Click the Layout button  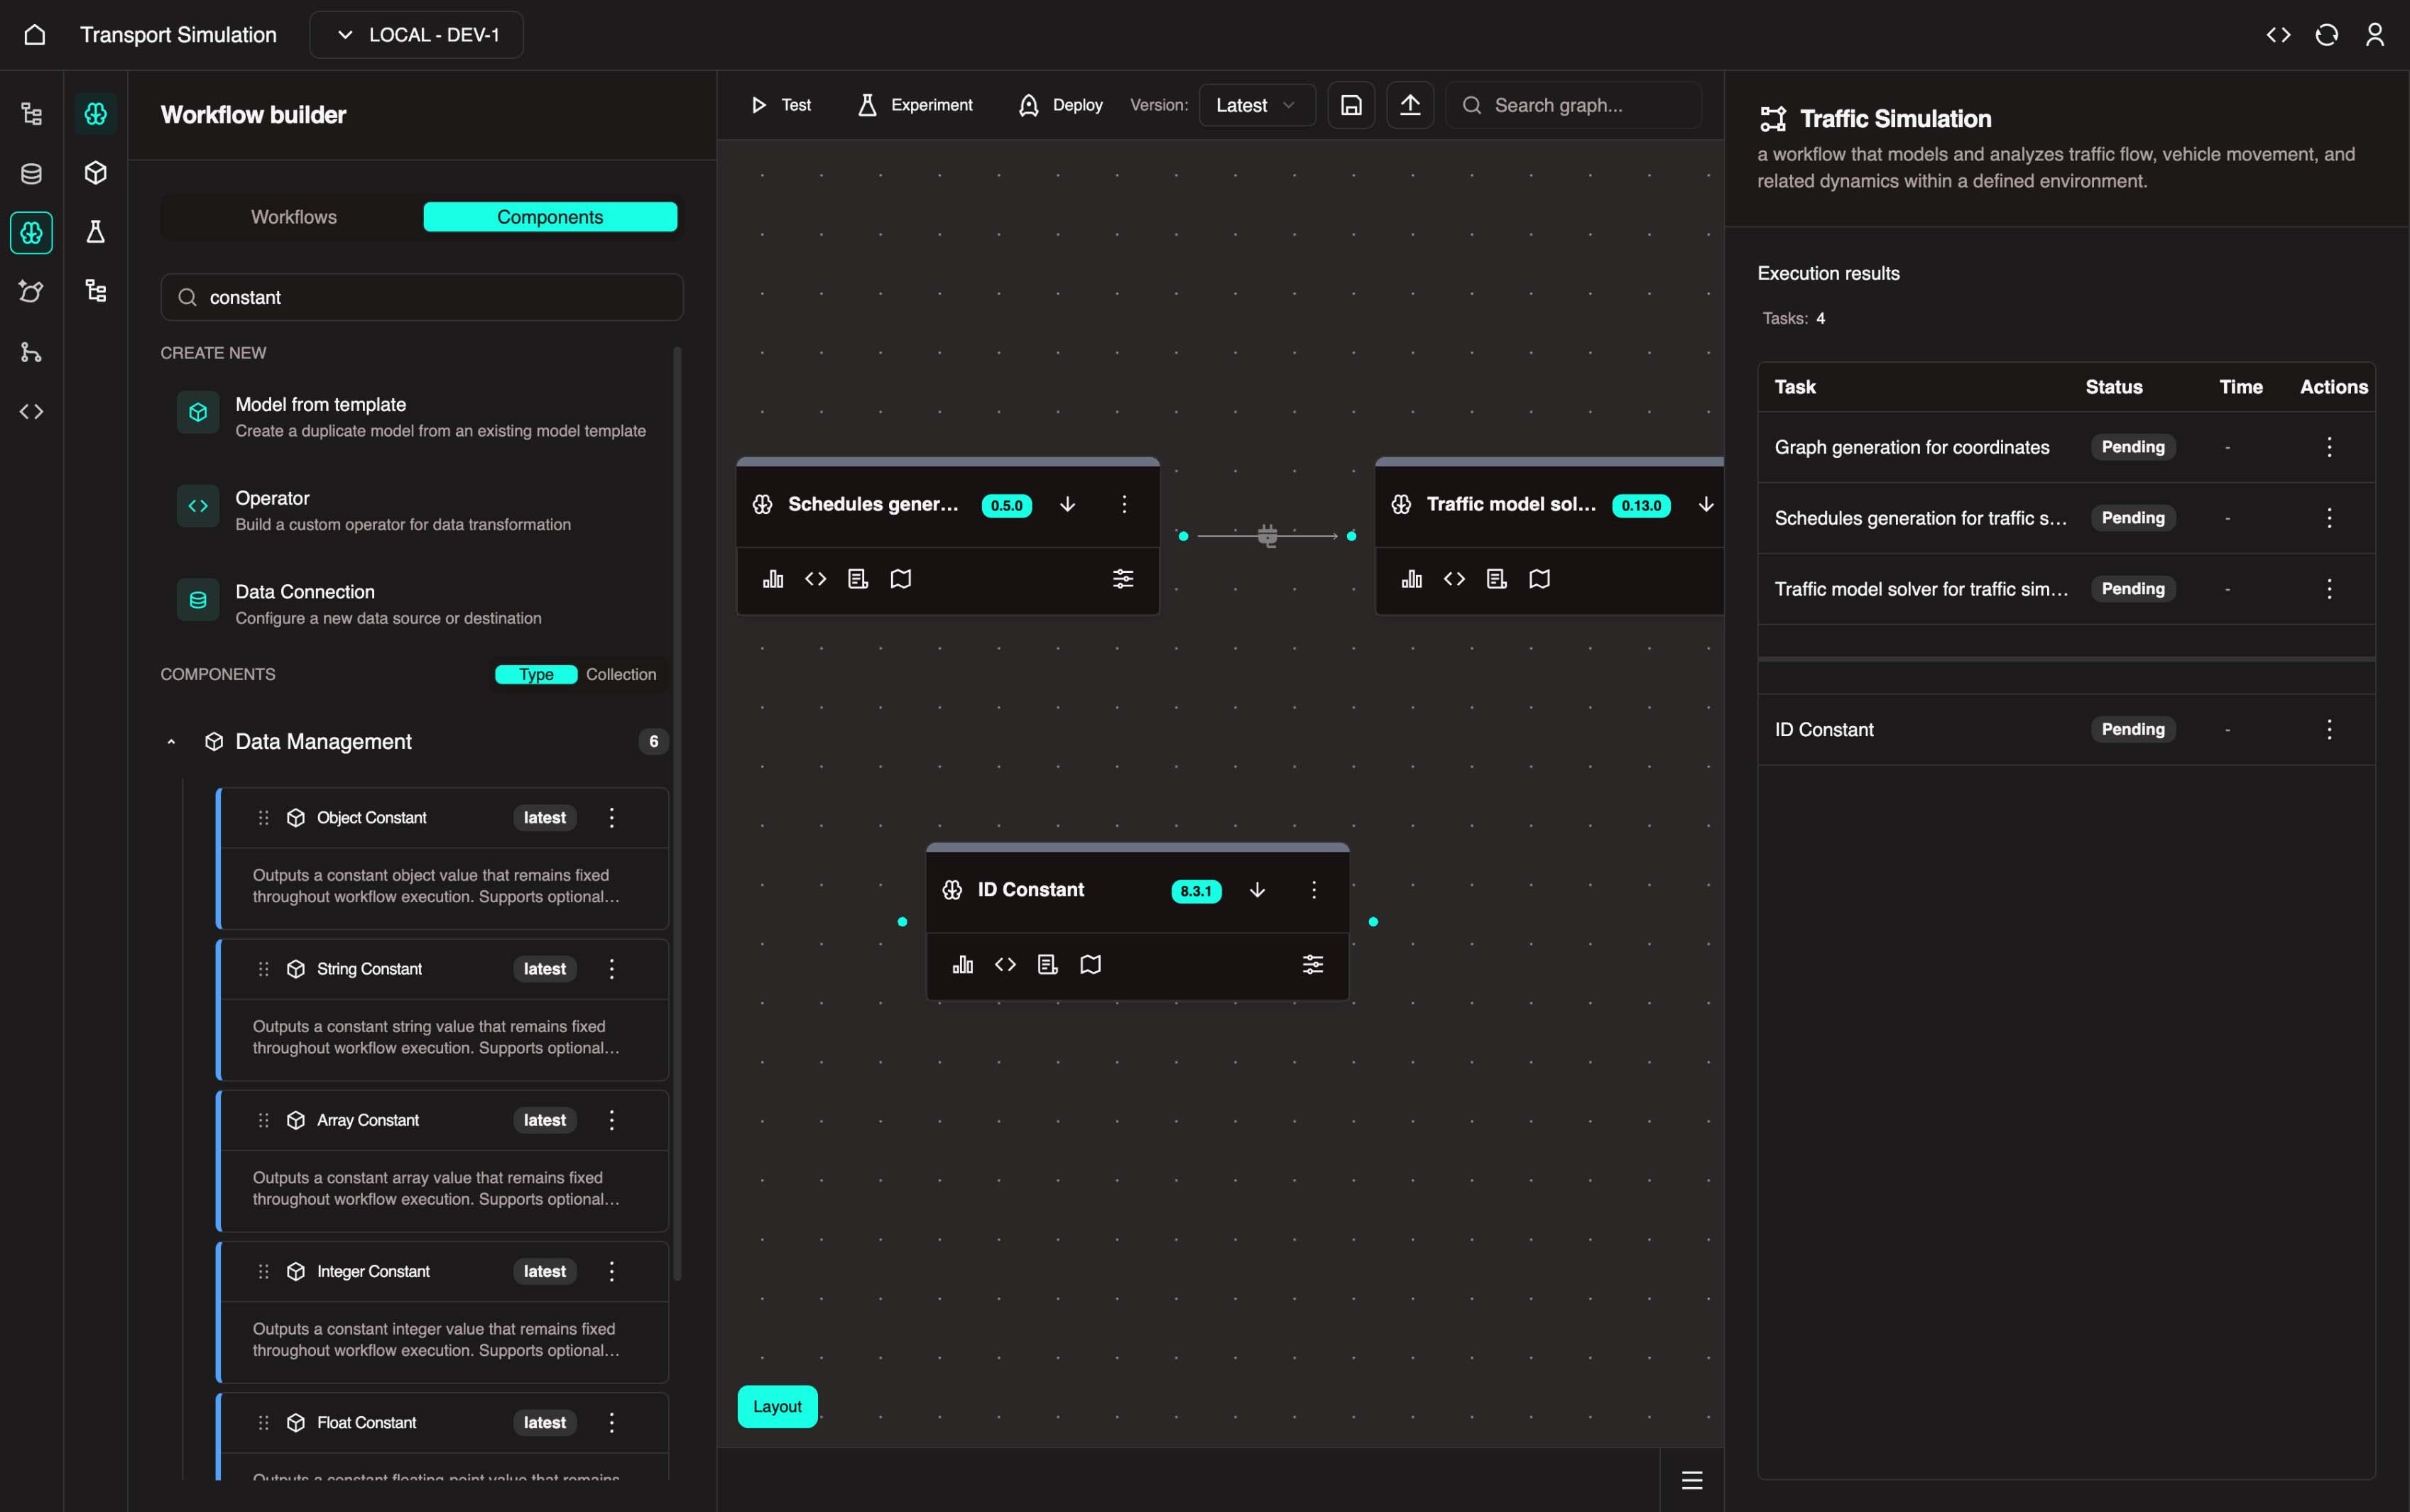pos(777,1407)
